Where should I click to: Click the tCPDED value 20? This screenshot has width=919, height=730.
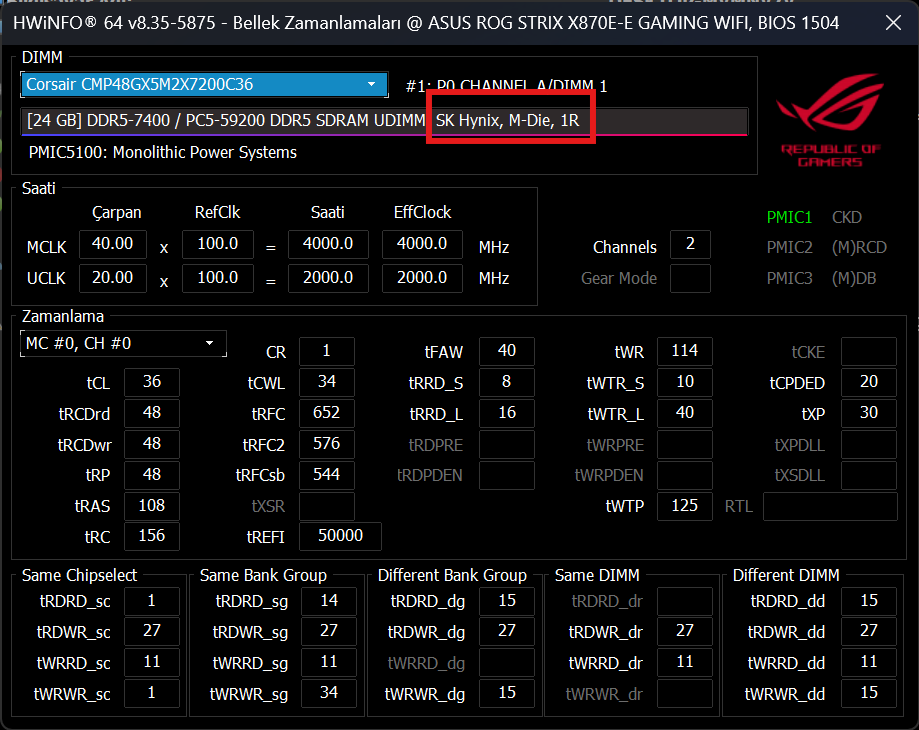click(869, 382)
